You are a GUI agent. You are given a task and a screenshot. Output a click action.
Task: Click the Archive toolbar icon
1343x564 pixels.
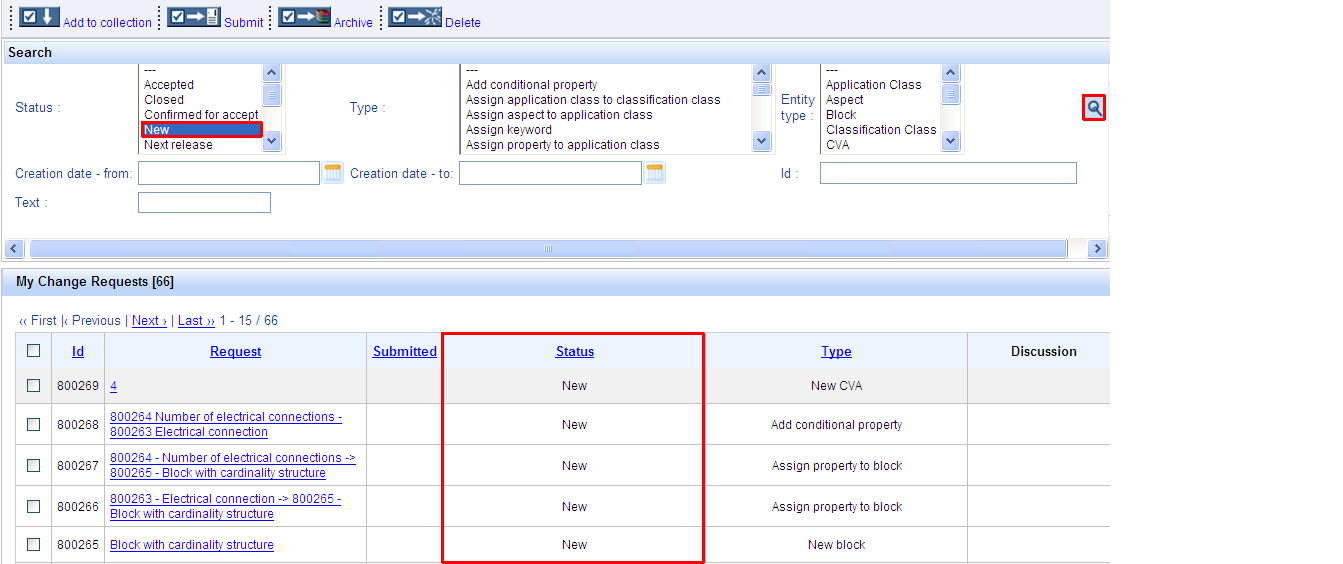tap(304, 18)
